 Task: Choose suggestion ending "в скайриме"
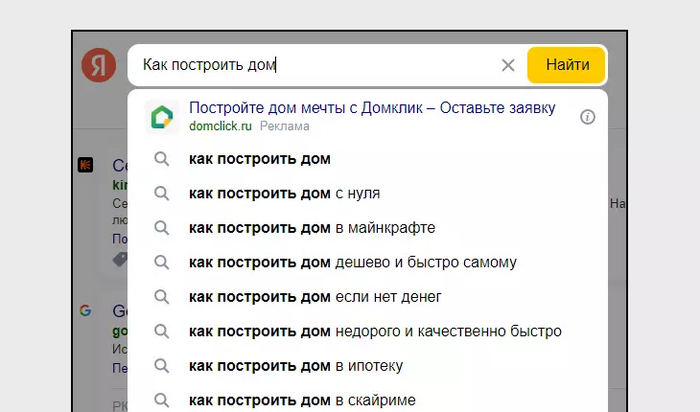coord(302,400)
